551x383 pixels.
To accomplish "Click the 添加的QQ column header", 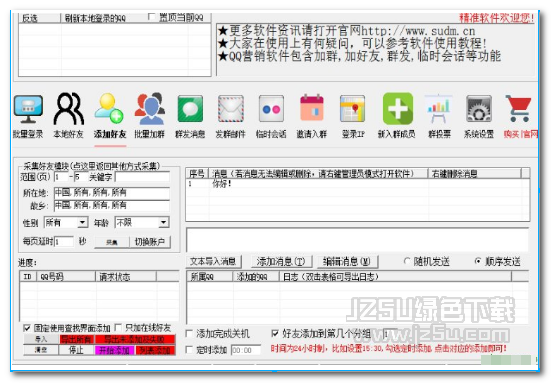I will point(256,277).
